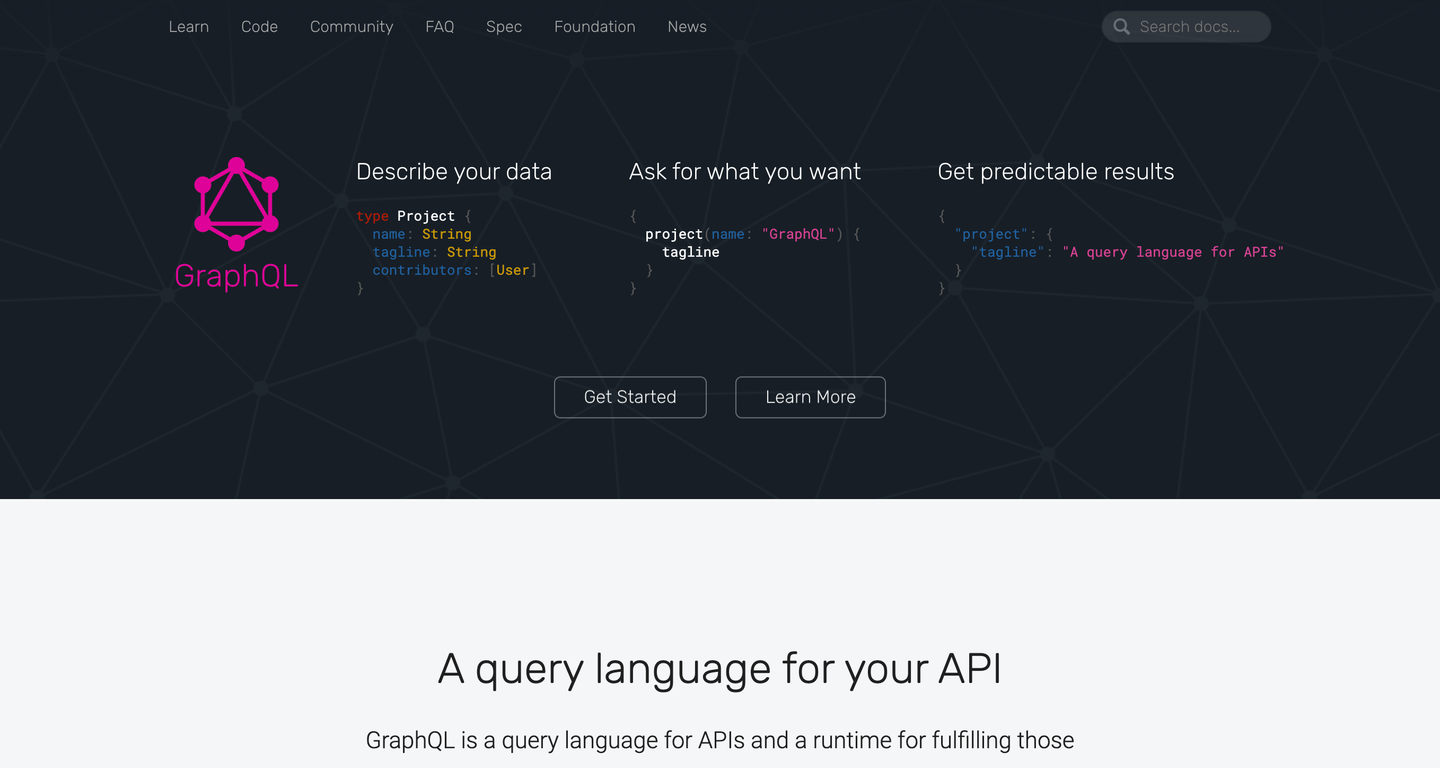This screenshot has height=768, width=1440.
Task: Go to the Community page
Action: [x=351, y=27]
